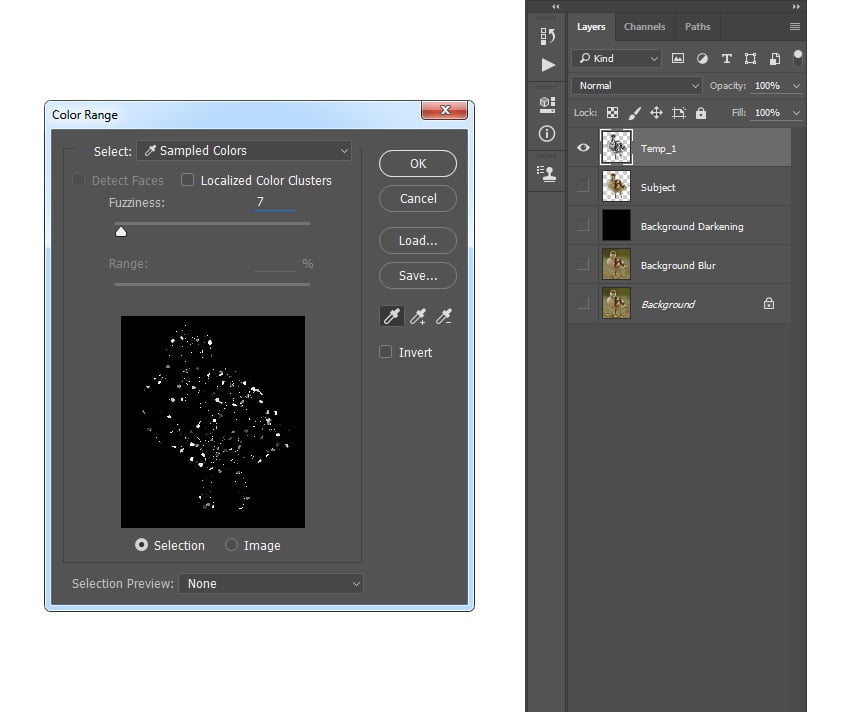Filter layers by type (T) icon

pos(726,59)
